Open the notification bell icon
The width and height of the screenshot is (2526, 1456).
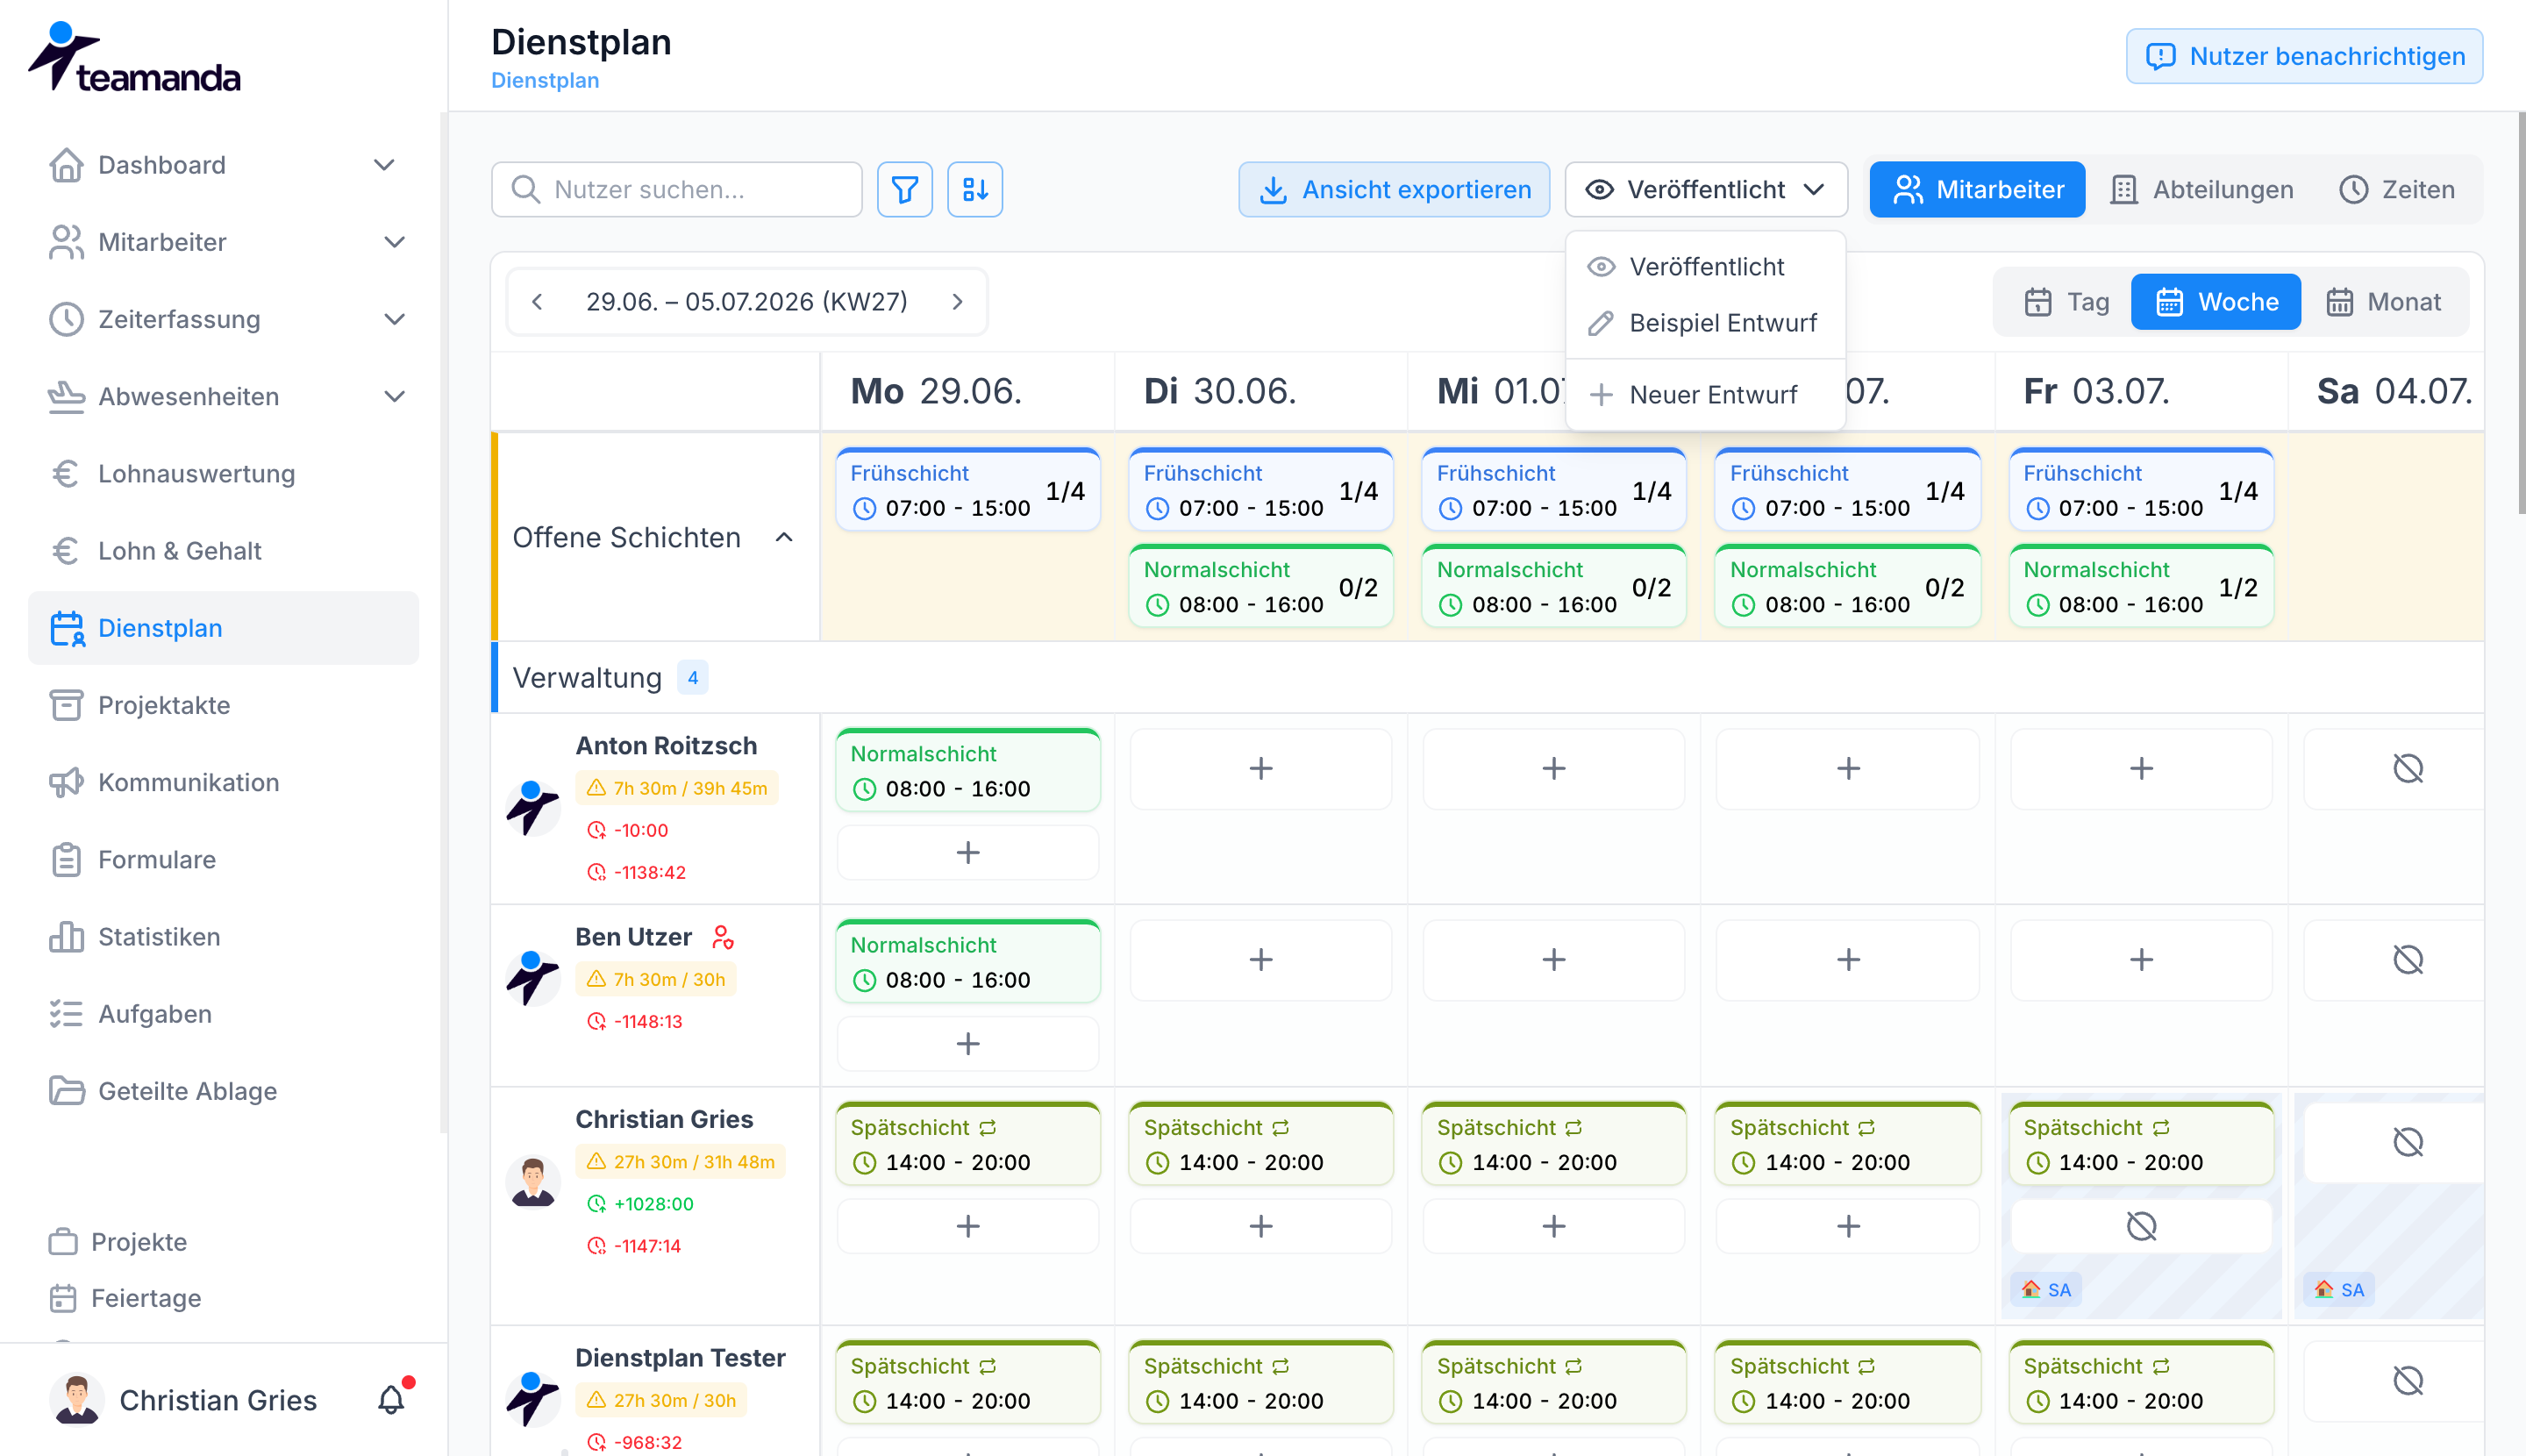[391, 1400]
